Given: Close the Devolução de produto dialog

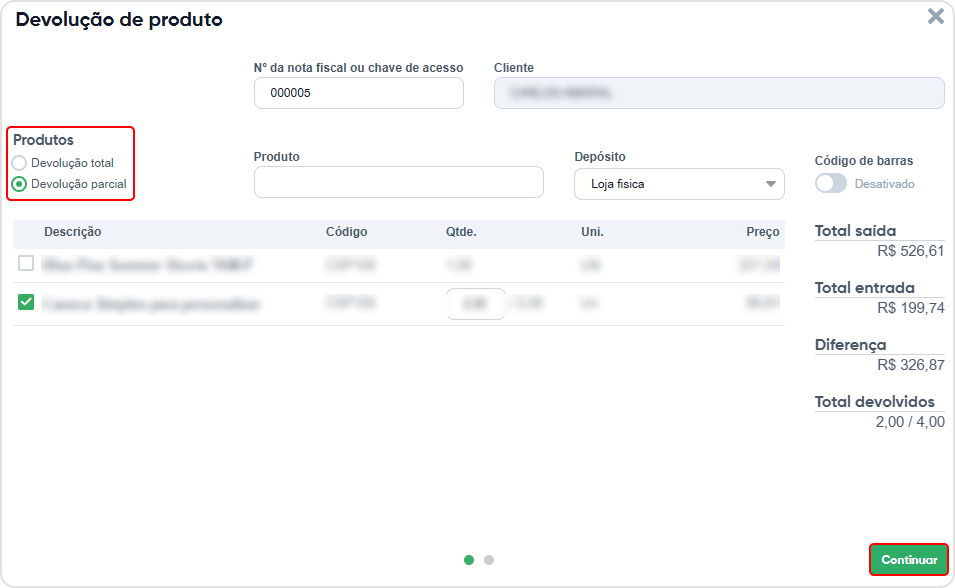Looking at the screenshot, I should (x=936, y=16).
